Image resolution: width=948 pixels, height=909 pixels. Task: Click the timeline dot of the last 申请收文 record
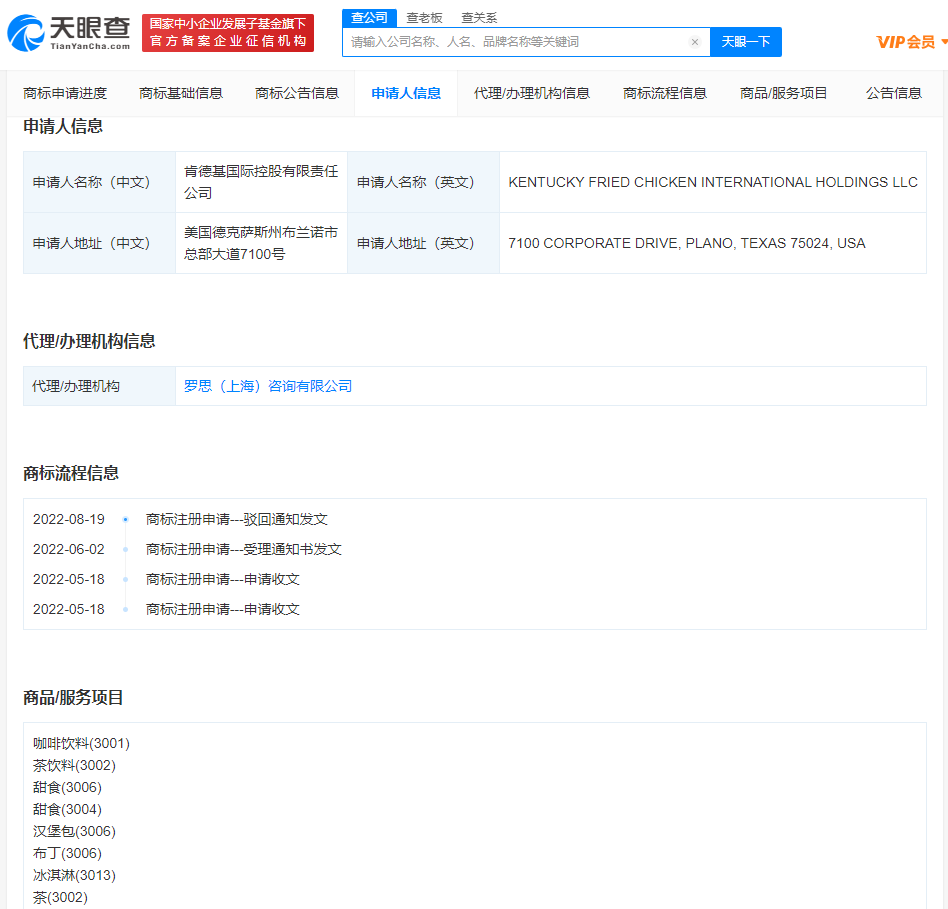[x=124, y=609]
